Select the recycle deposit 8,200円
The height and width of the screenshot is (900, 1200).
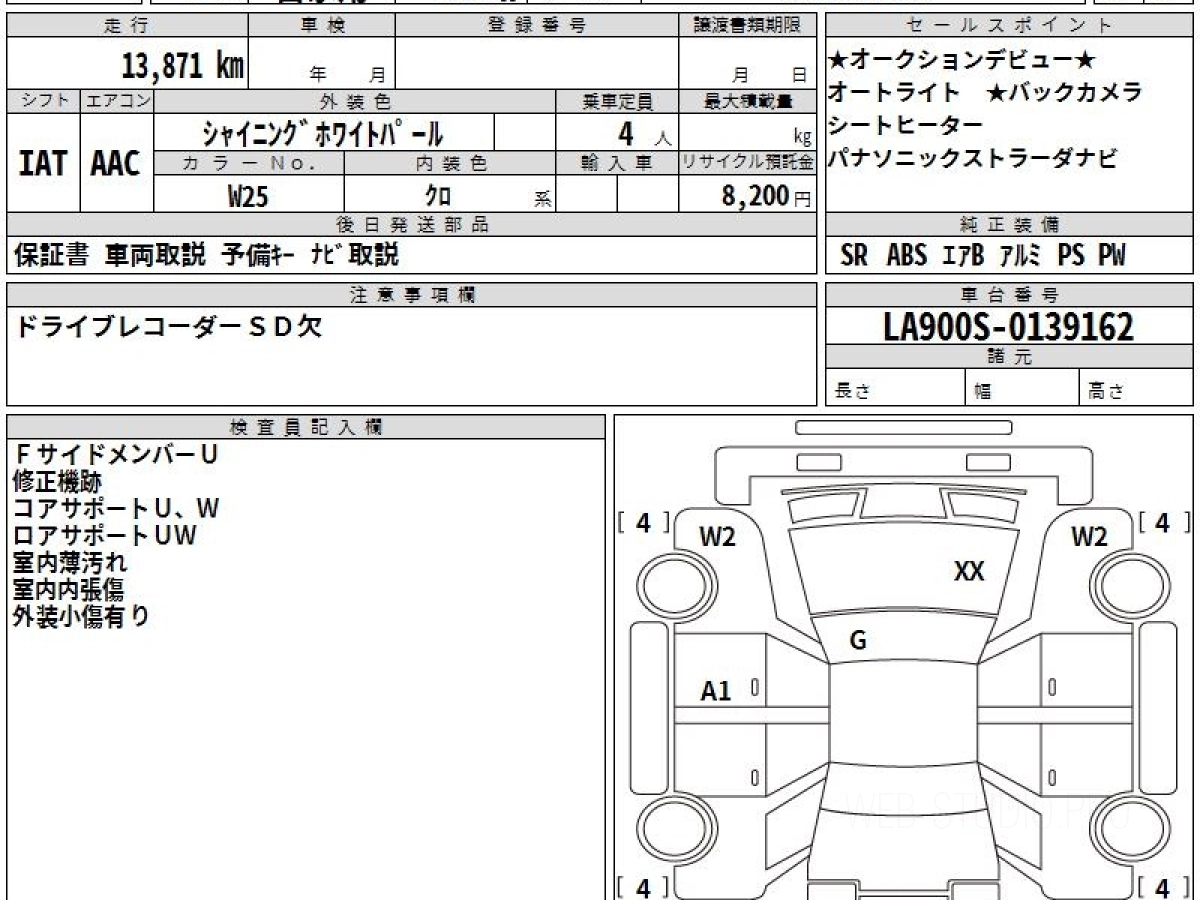tap(766, 196)
